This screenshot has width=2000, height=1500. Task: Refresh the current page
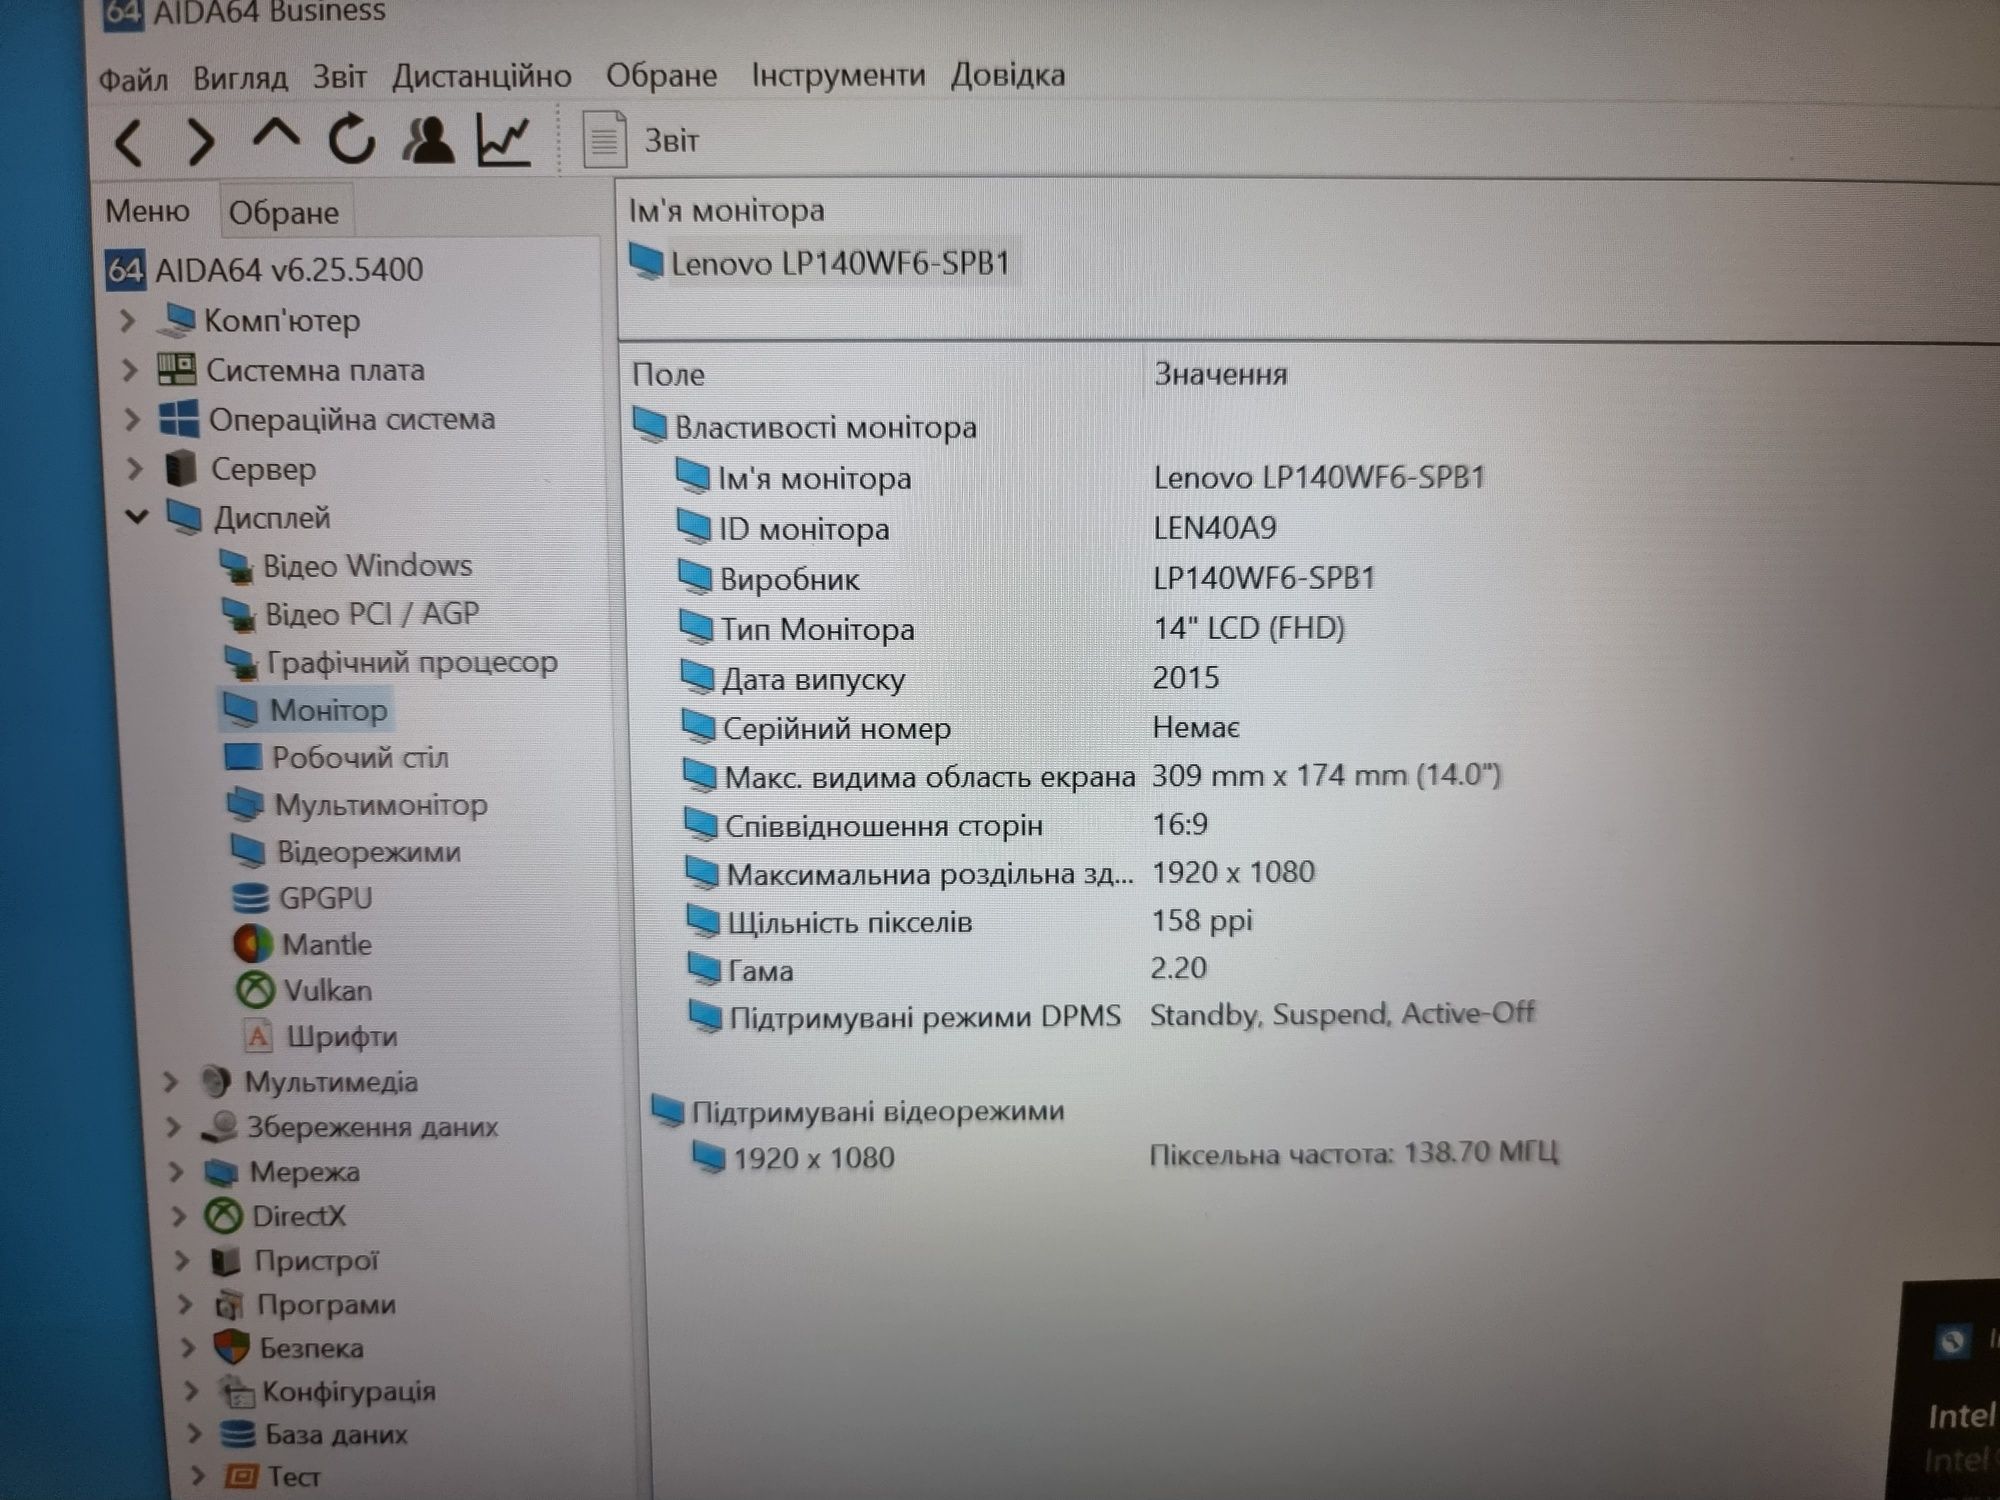[352, 139]
